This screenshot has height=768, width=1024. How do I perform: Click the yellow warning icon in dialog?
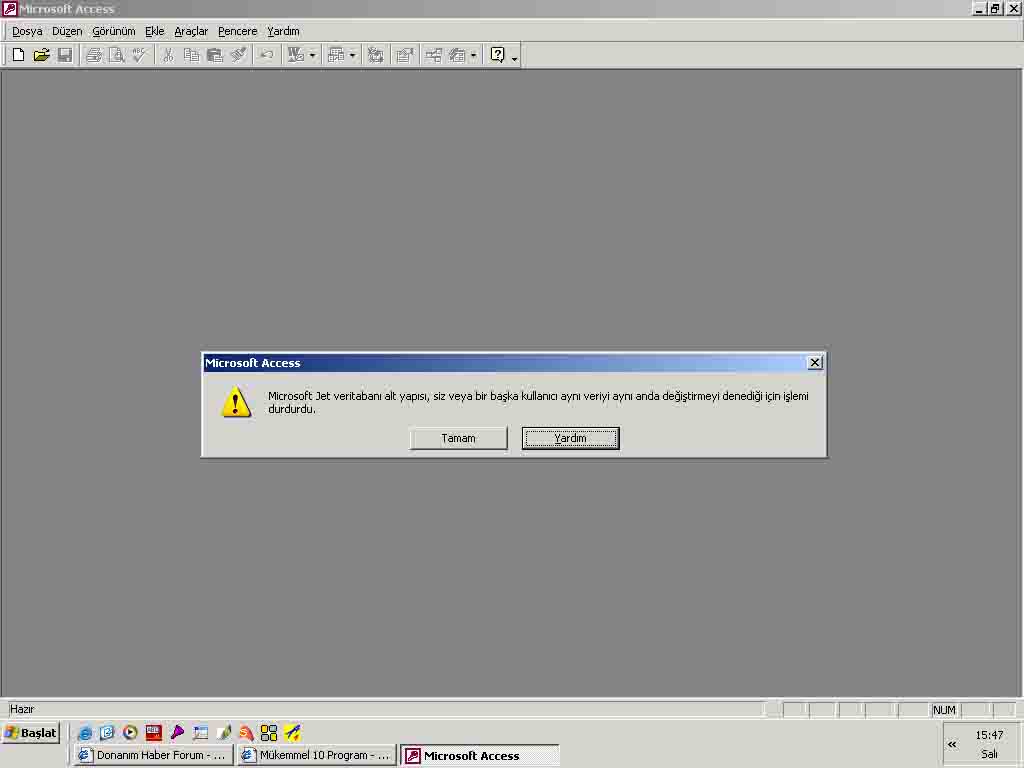point(236,402)
